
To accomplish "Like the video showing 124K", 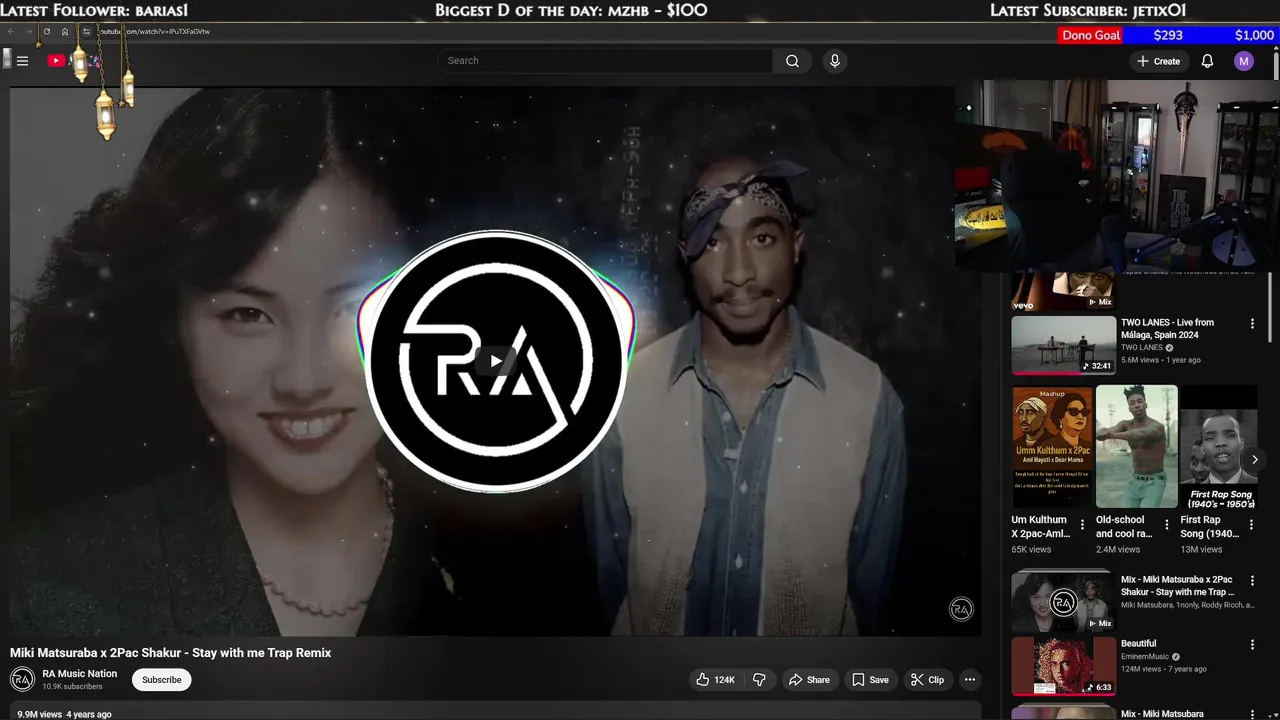I will 715,680.
